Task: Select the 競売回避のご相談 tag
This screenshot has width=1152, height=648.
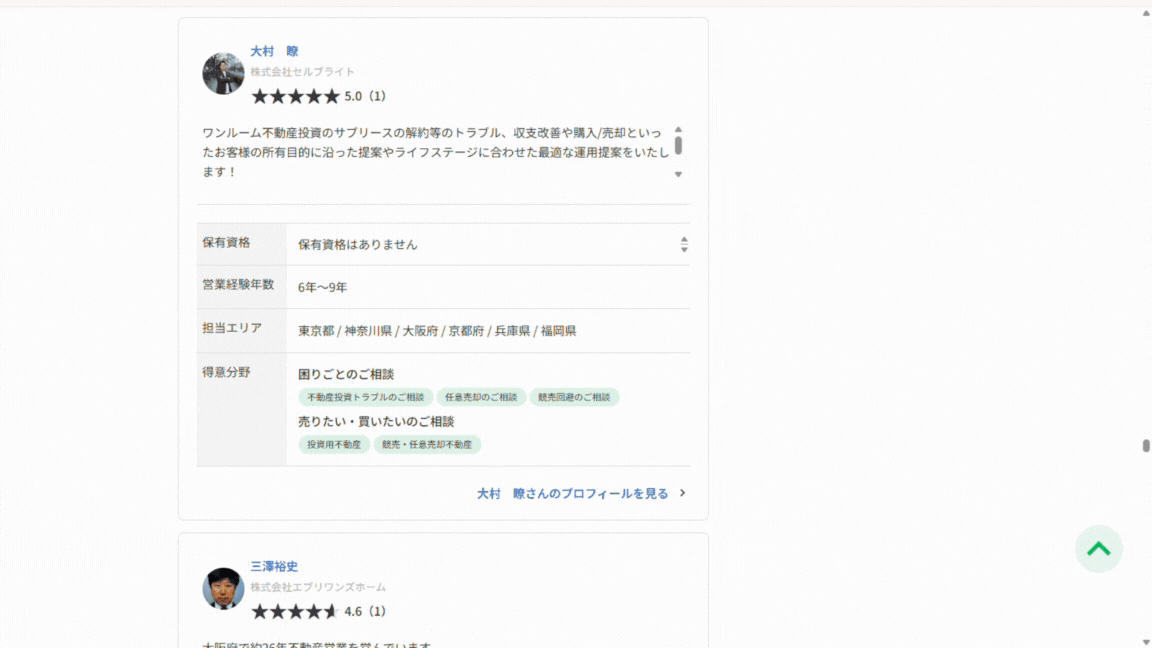Action: tap(574, 397)
